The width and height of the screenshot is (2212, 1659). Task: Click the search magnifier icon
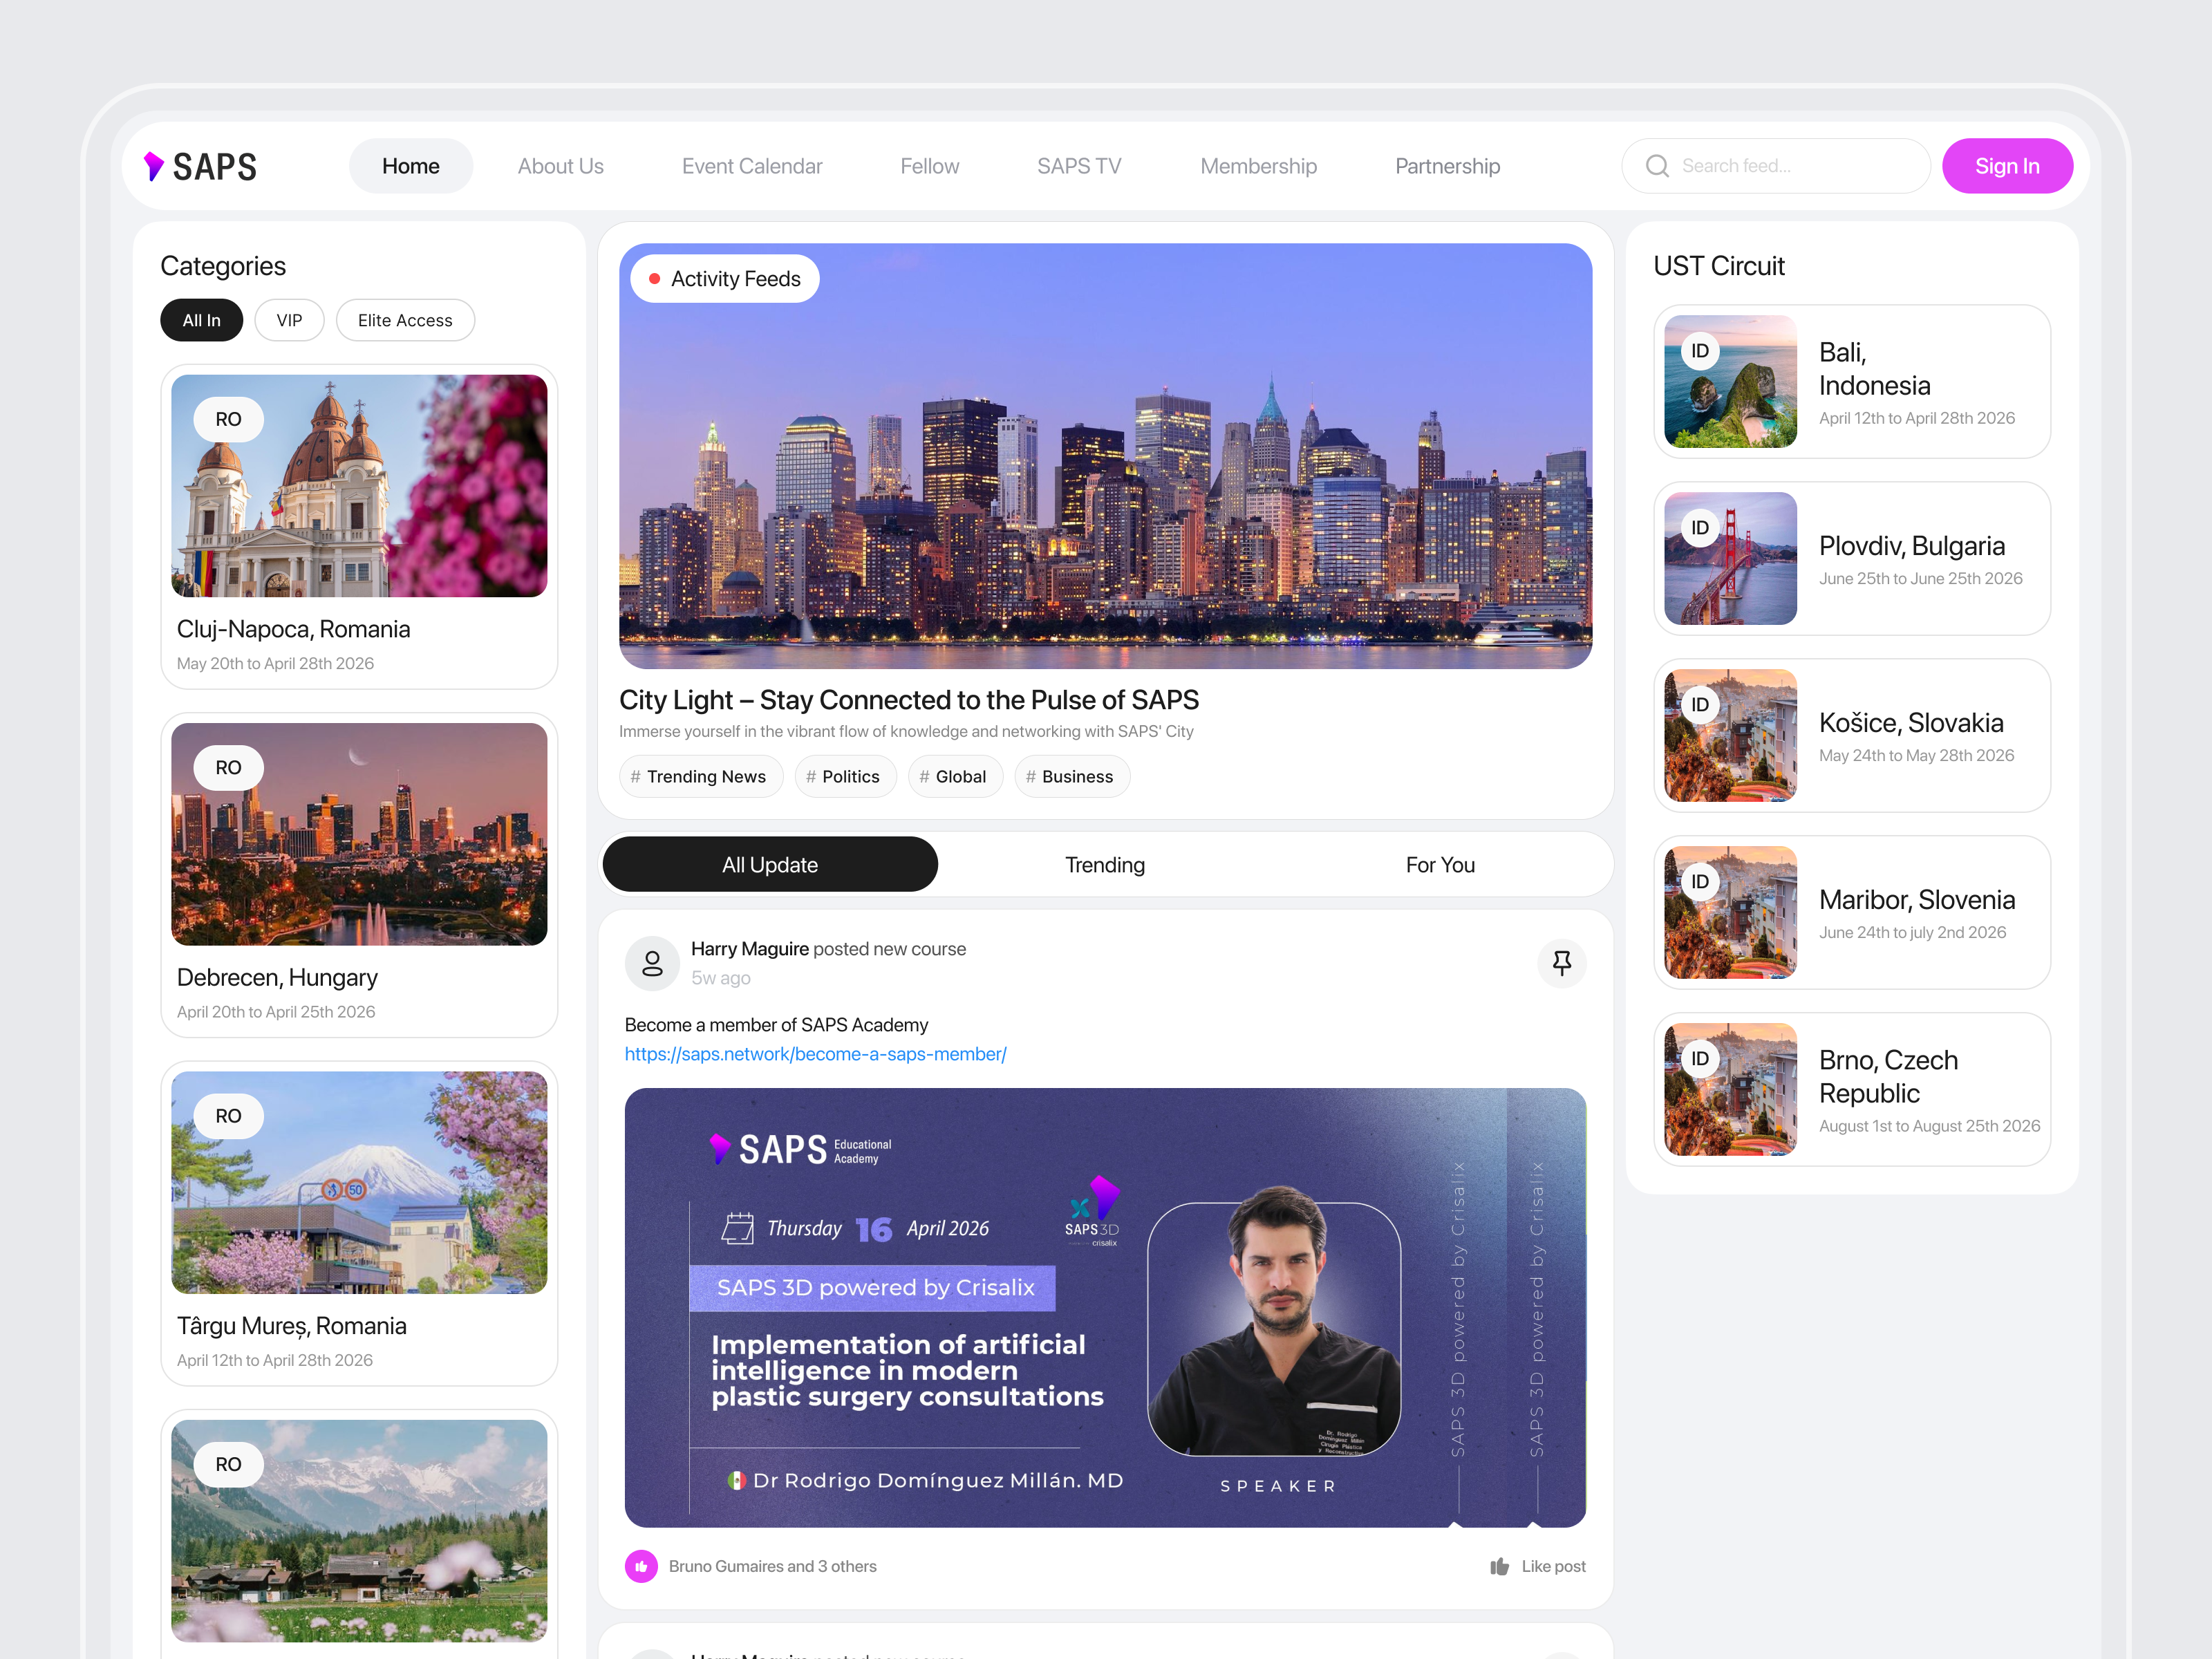click(1657, 166)
